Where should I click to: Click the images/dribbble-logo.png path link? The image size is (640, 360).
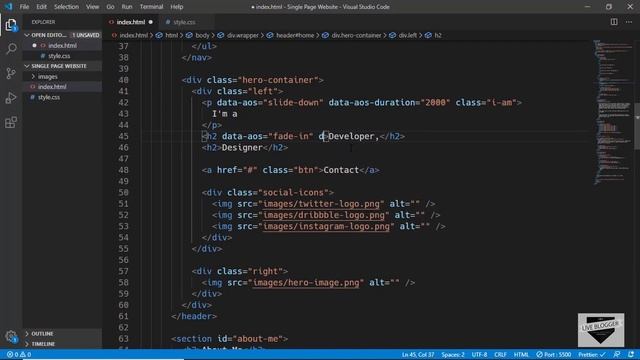click(x=324, y=215)
